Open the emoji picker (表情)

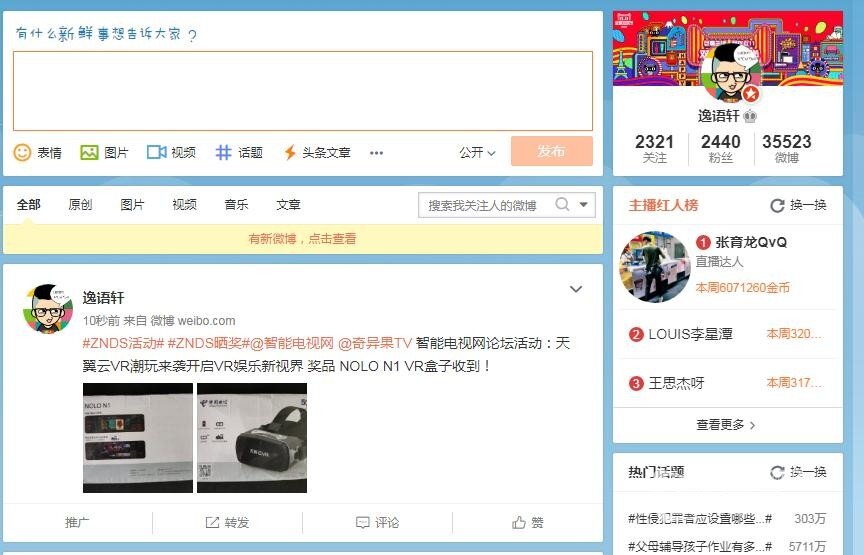pyautogui.click(x=37, y=152)
